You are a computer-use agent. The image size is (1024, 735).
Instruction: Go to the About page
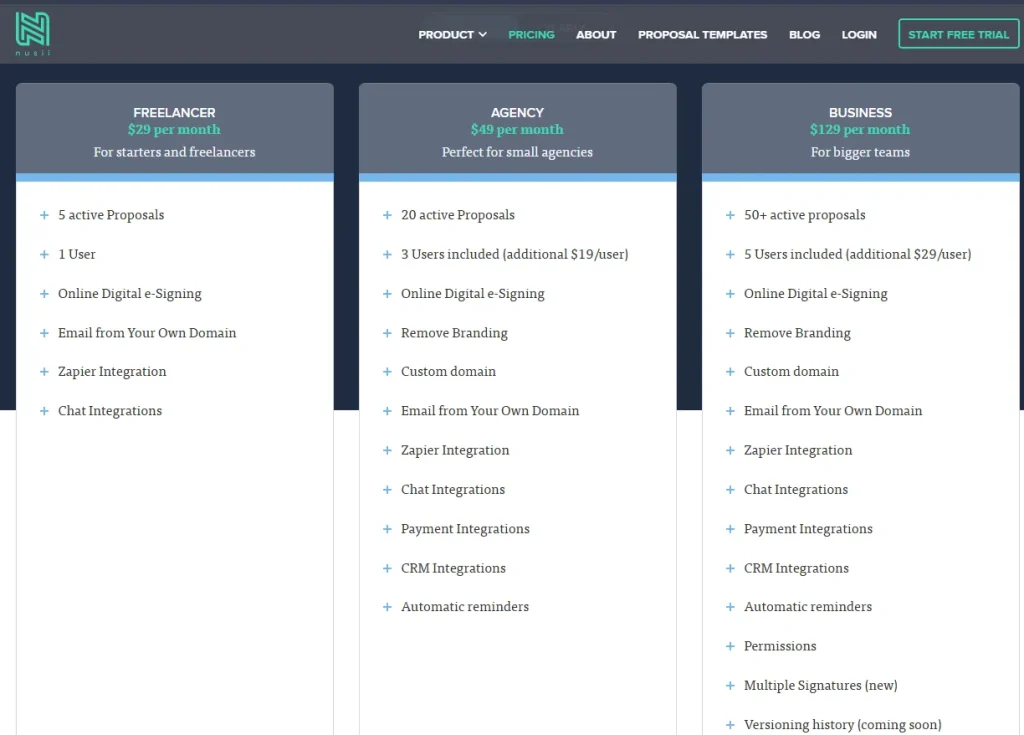tap(596, 35)
